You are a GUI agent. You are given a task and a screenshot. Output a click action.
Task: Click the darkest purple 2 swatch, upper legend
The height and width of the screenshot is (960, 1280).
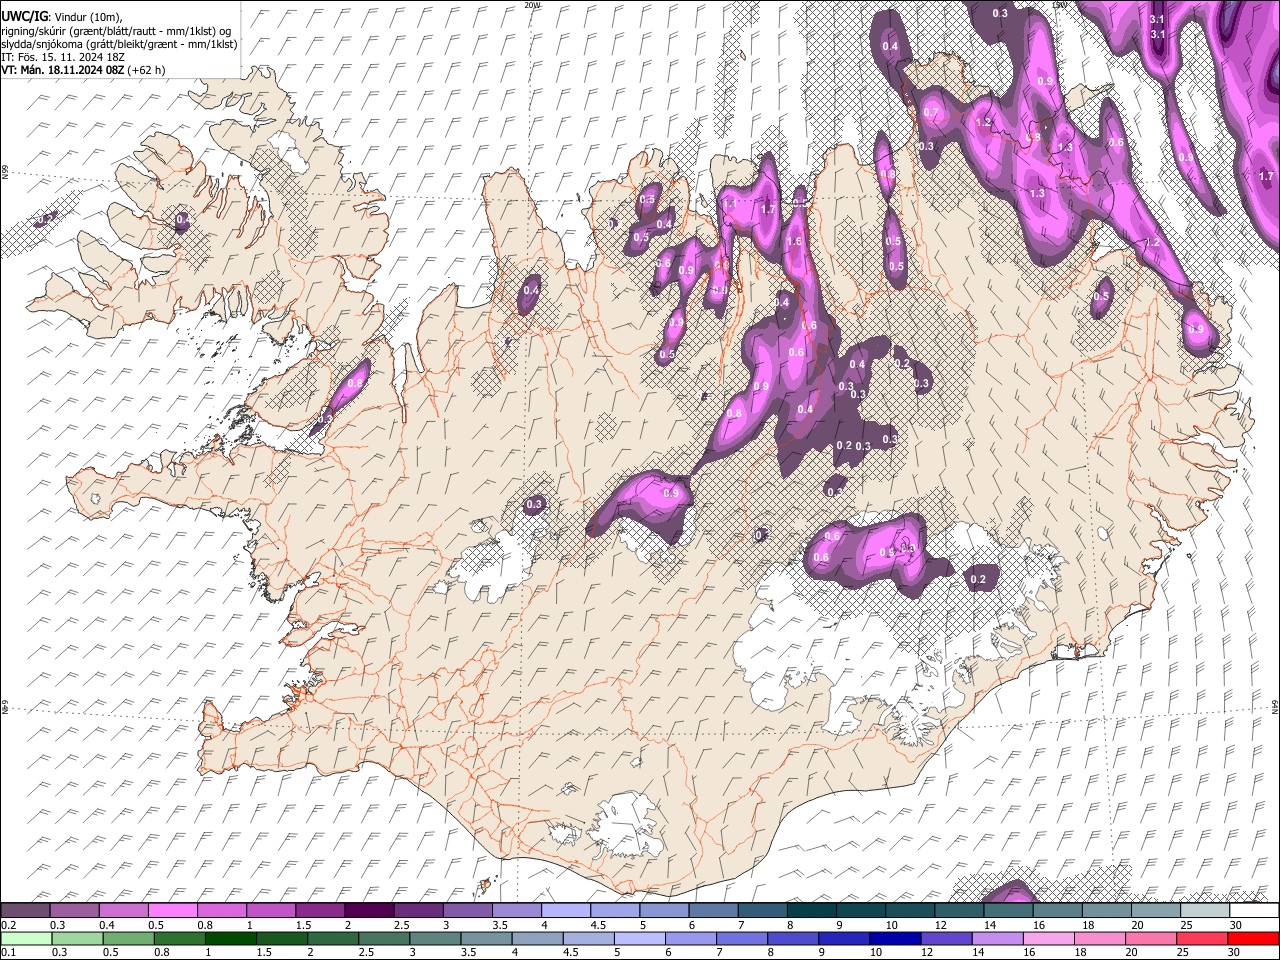coord(369,910)
